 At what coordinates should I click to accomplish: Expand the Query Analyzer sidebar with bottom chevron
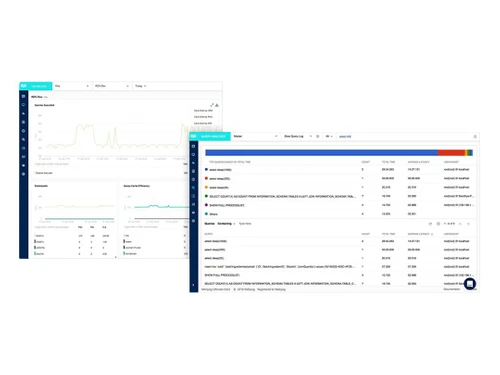click(193, 285)
